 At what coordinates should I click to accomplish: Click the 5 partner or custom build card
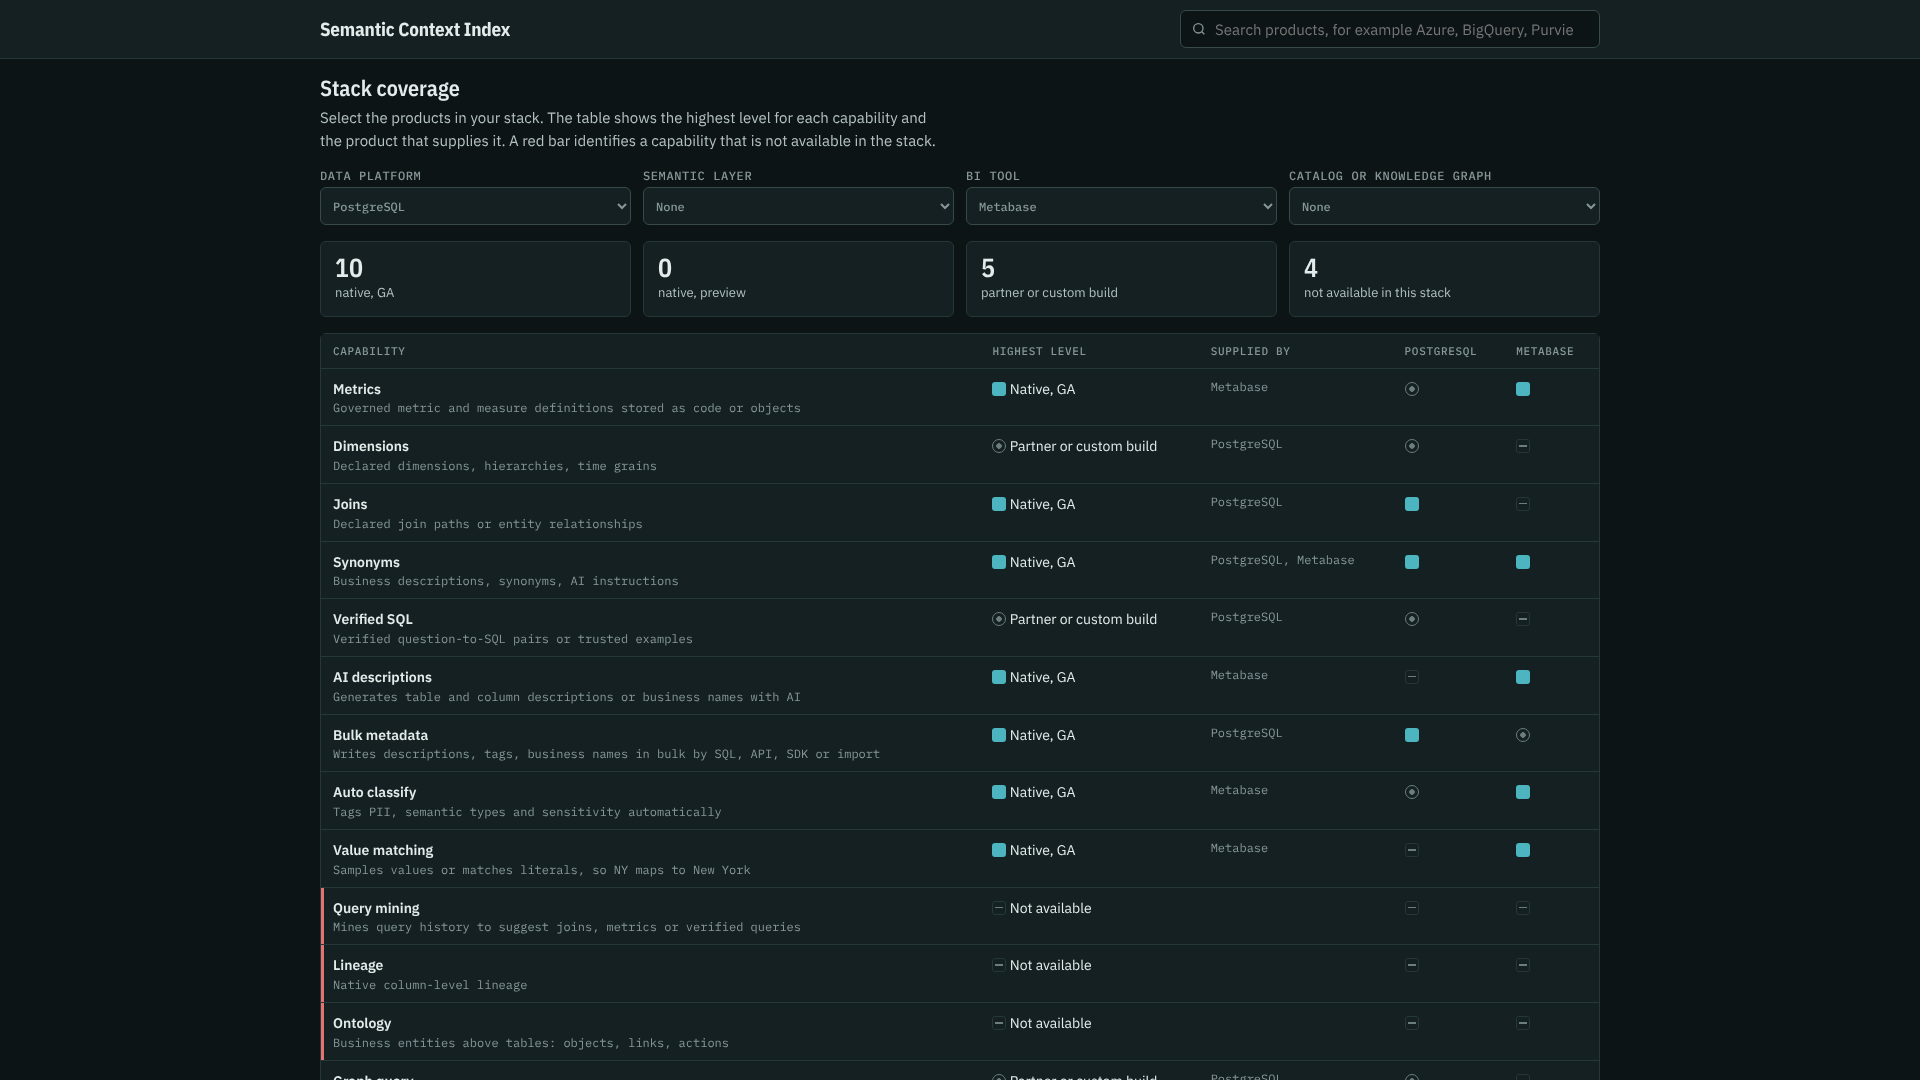(1121, 279)
